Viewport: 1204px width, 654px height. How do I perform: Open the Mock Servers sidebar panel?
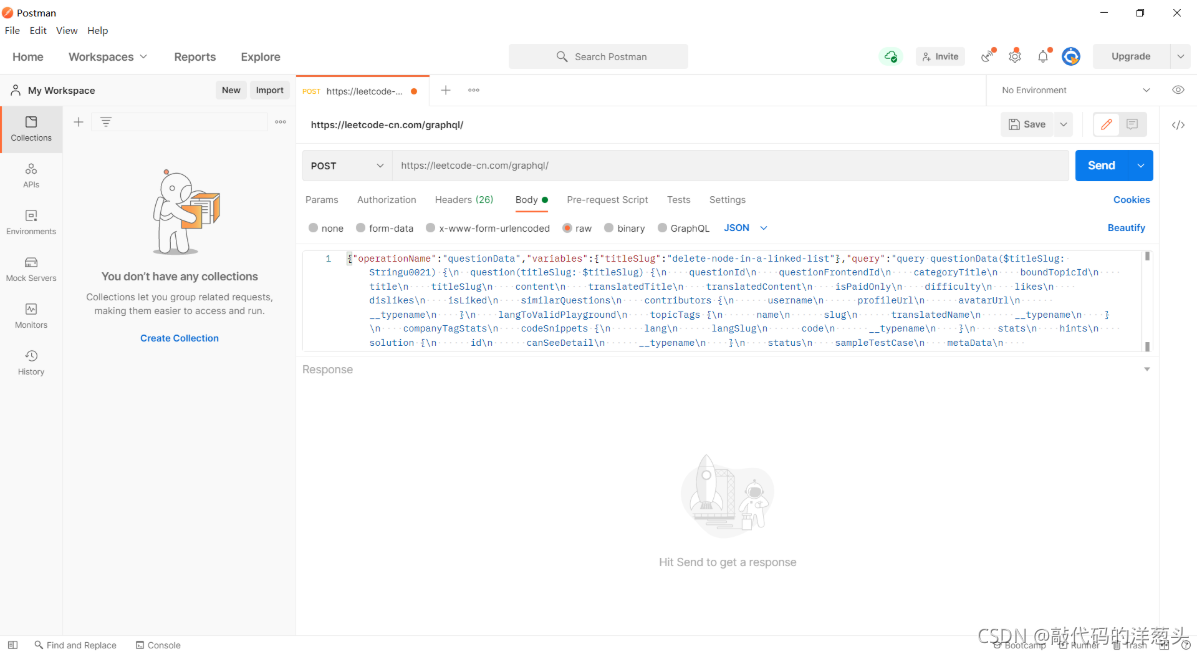pos(31,269)
